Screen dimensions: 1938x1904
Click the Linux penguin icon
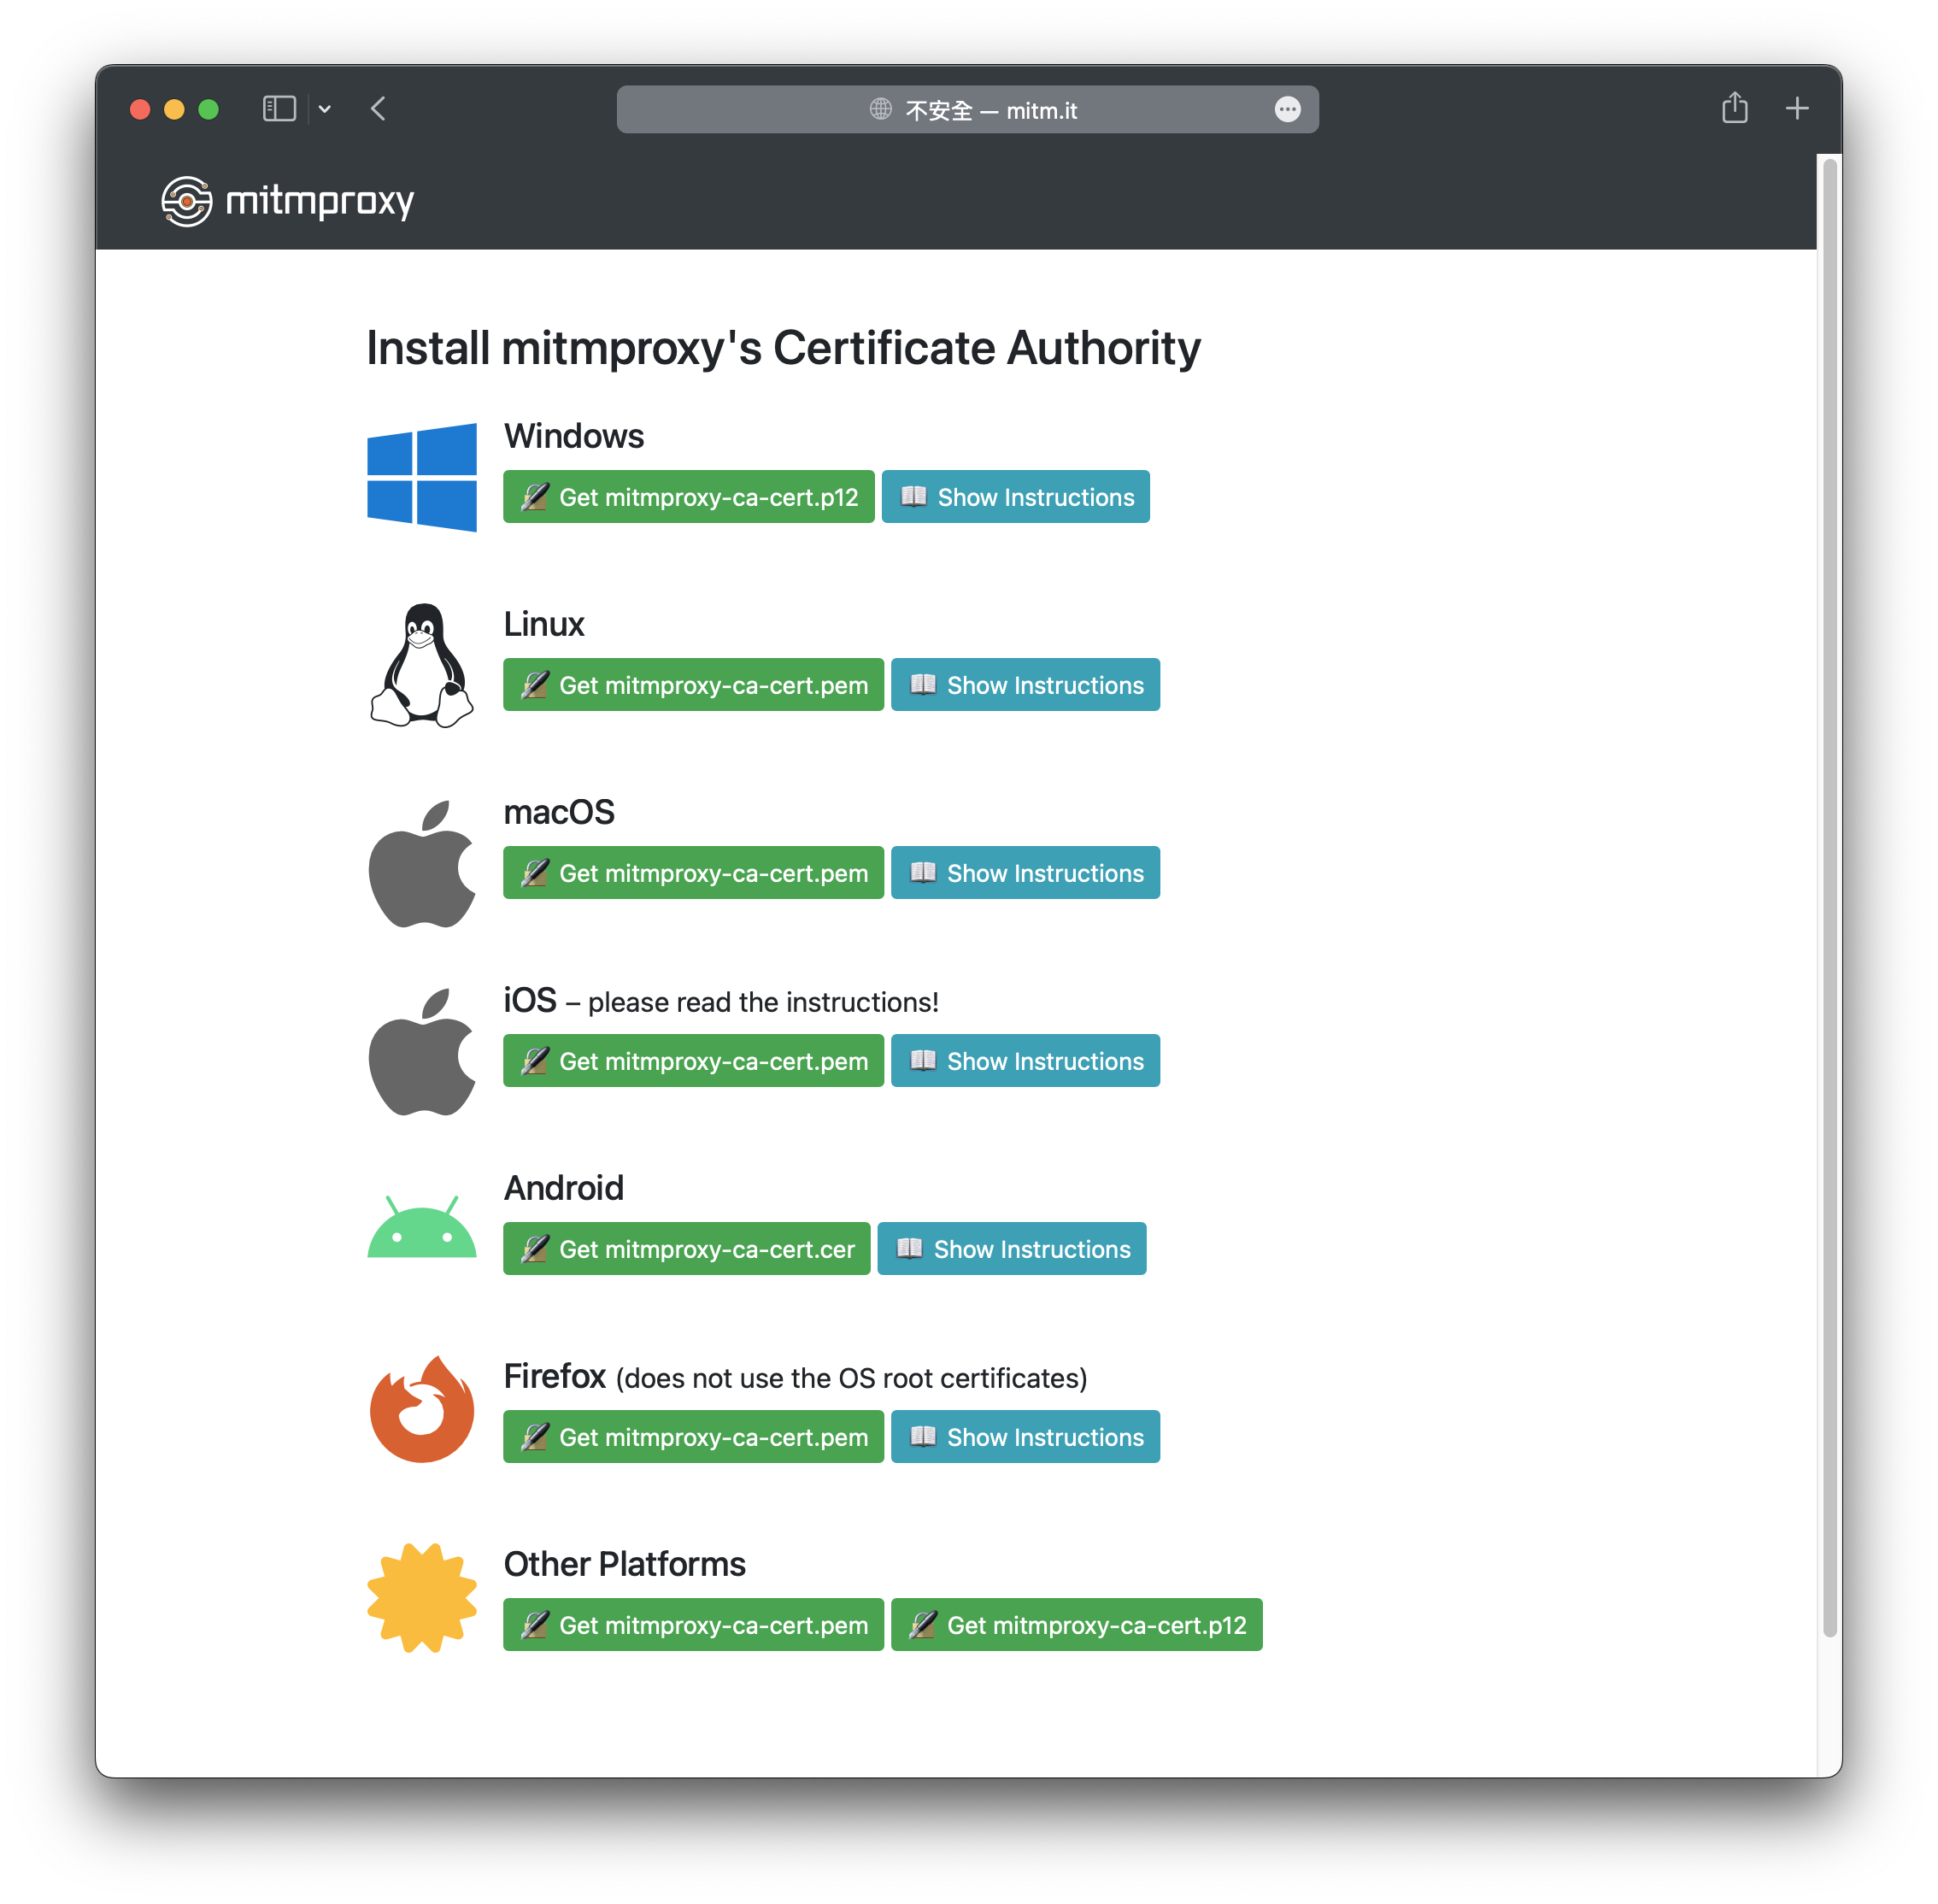(422, 665)
